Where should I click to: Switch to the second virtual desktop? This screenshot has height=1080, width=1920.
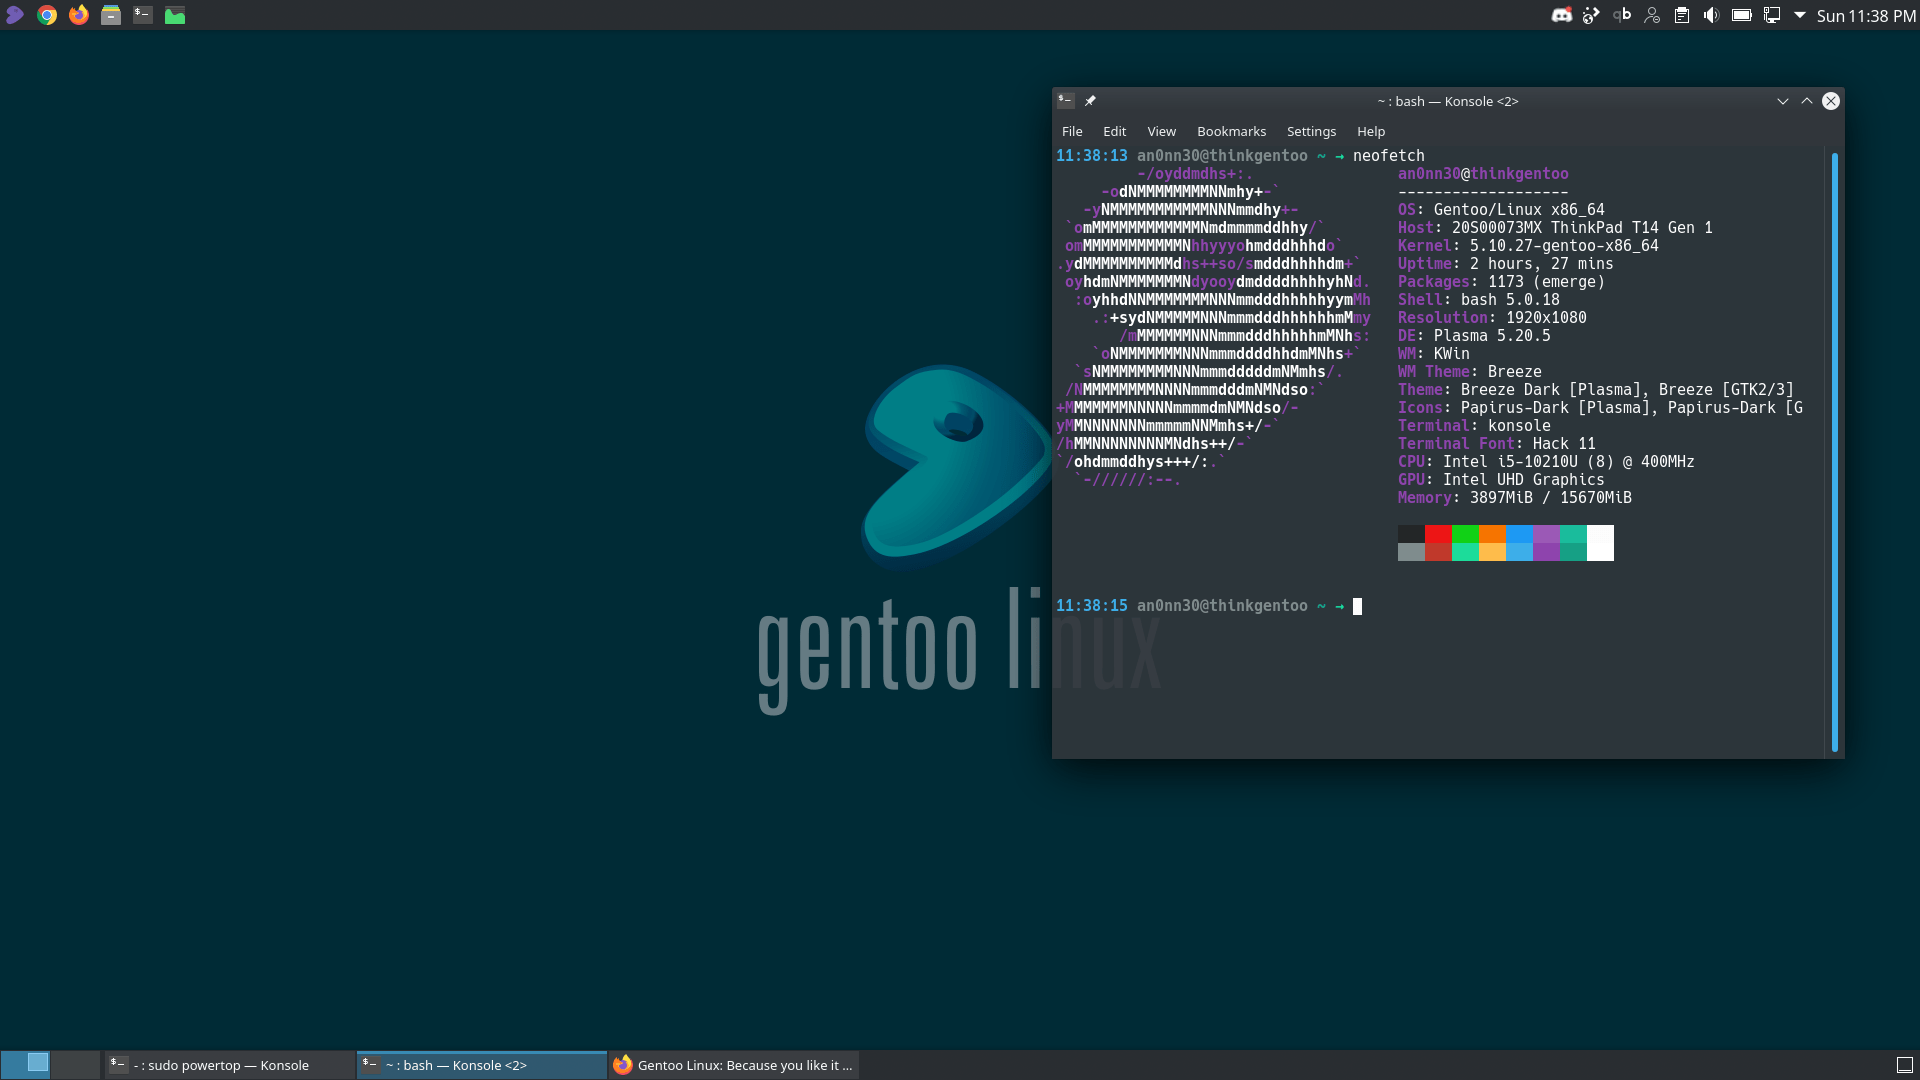75,1064
